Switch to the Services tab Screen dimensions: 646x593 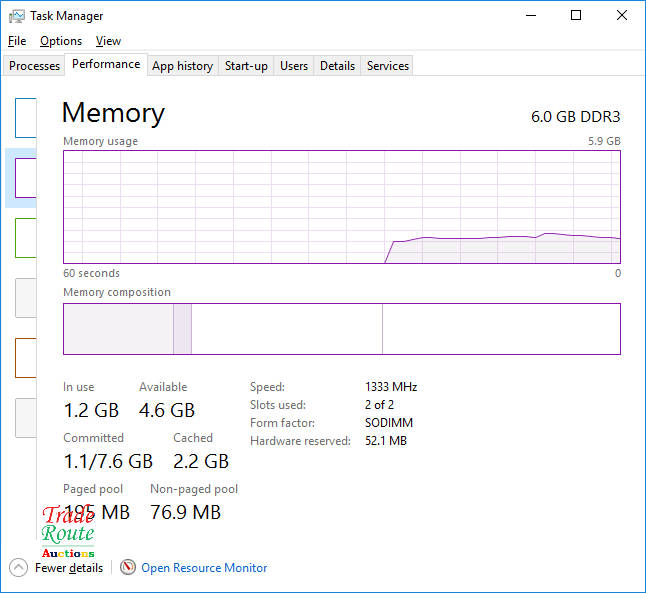click(x=388, y=66)
